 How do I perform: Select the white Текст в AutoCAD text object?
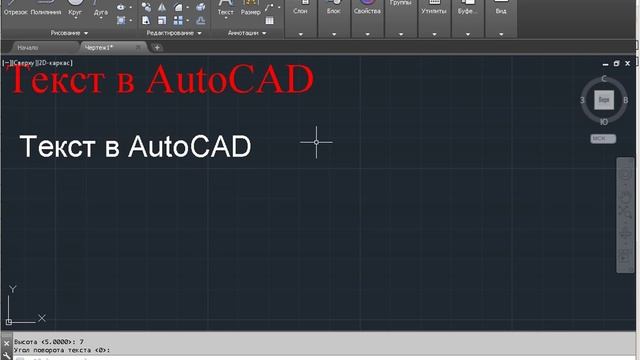click(x=135, y=146)
